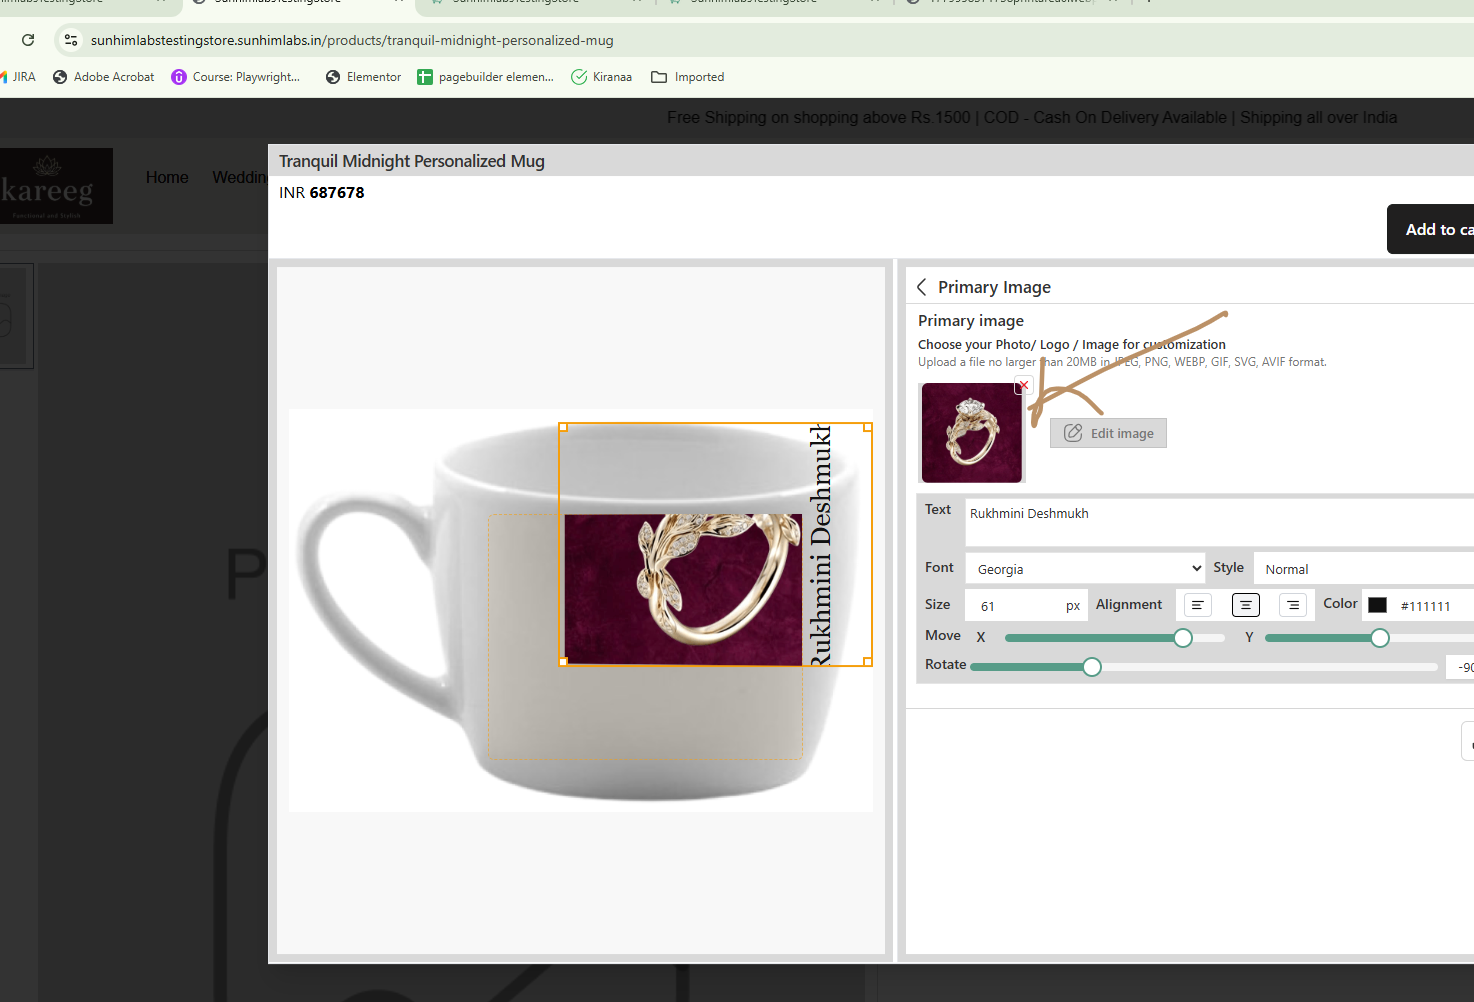Align text to the center
The height and width of the screenshot is (1002, 1474).
pos(1245,605)
